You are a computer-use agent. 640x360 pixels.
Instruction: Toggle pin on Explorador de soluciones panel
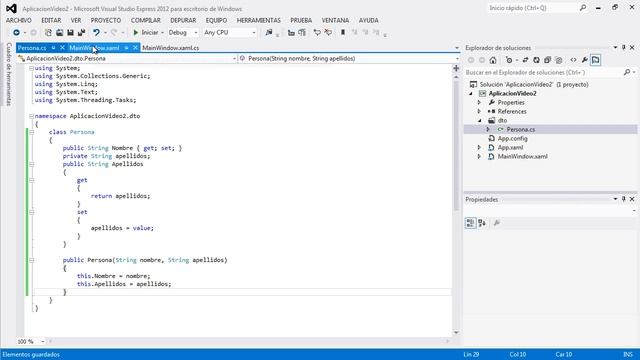(624, 48)
